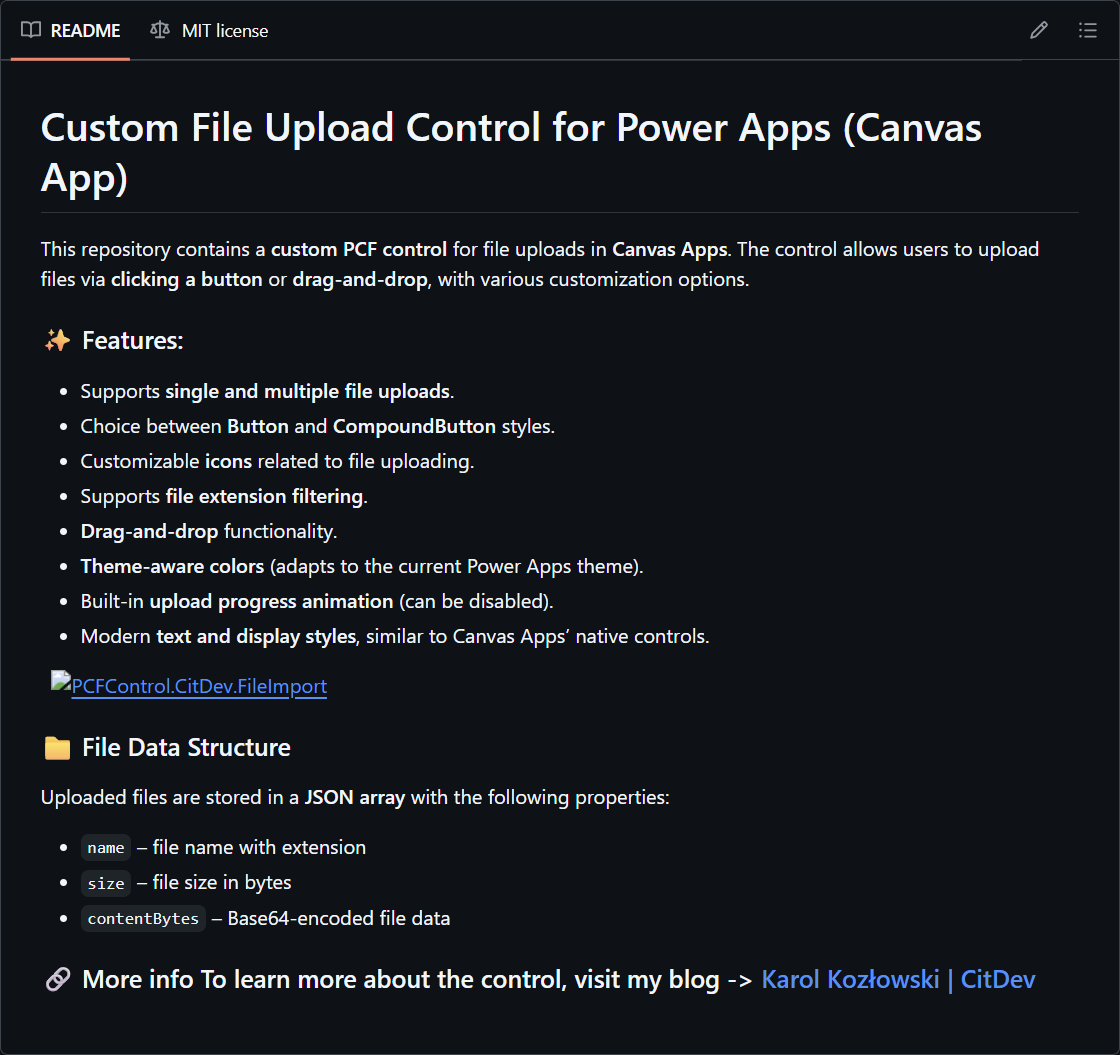Click the contentBytes code snippet
This screenshot has width=1120, height=1055.
pos(143,918)
